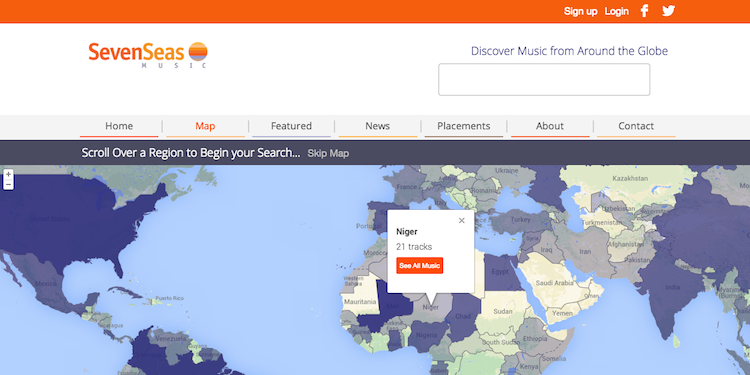
Task: Open the Placements page
Action: click(x=463, y=126)
